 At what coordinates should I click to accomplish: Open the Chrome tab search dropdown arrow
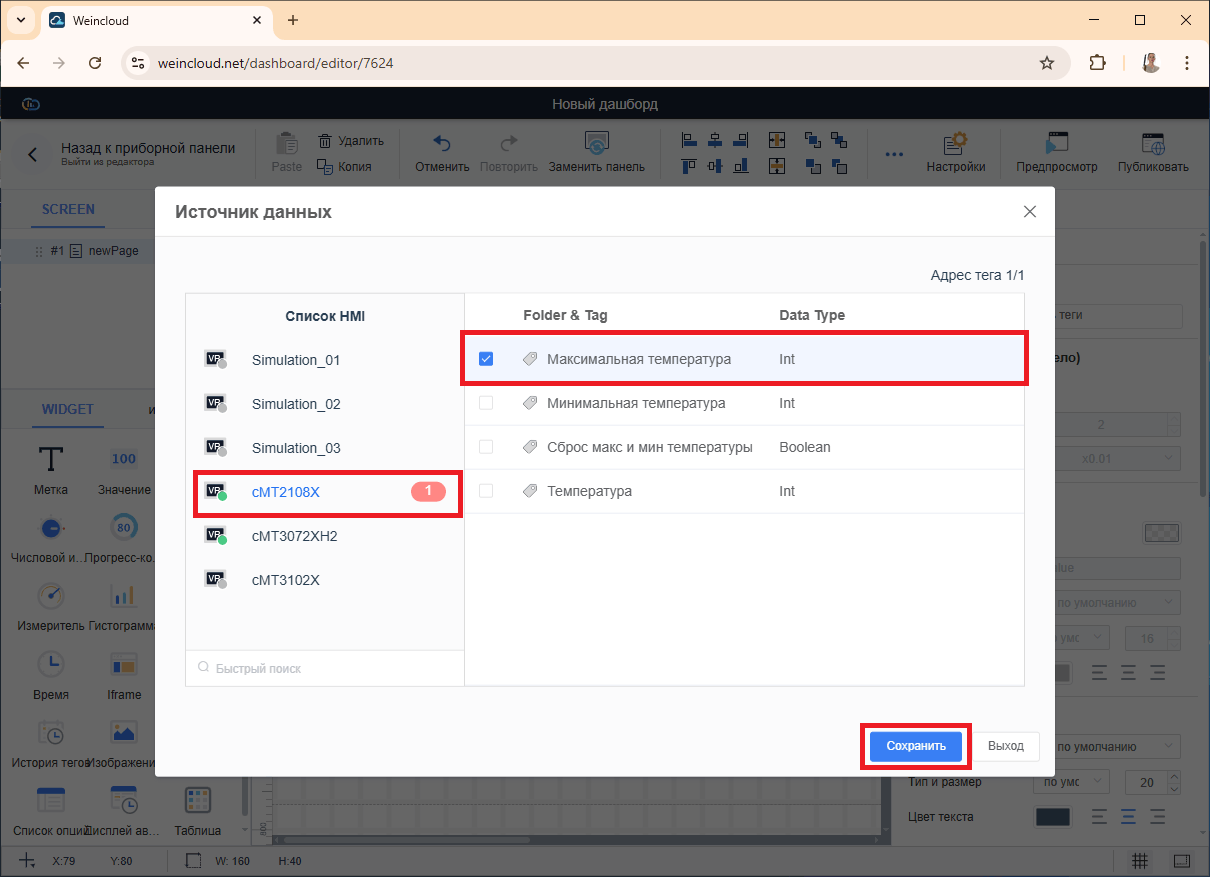[20, 20]
